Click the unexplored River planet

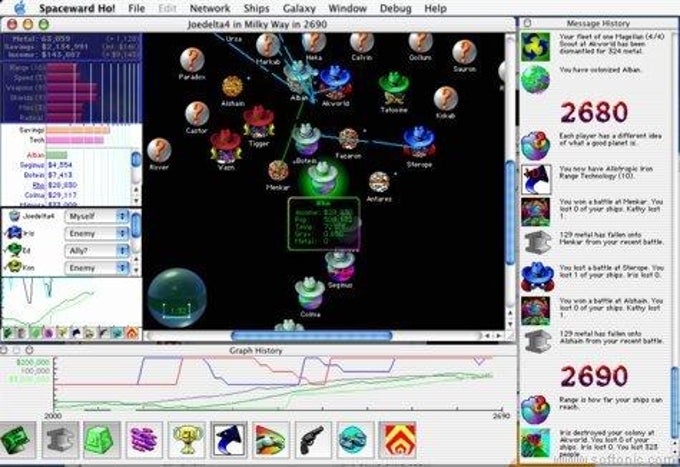click(159, 150)
